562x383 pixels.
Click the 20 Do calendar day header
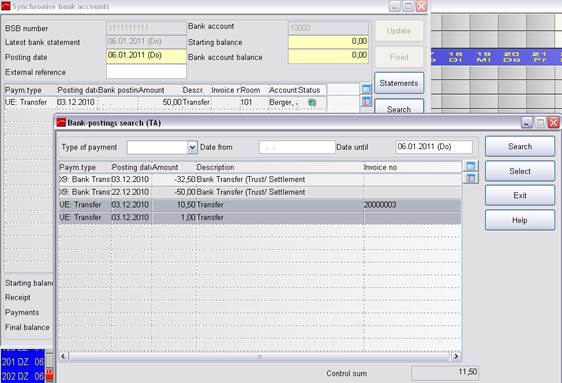[x=511, y=57]
